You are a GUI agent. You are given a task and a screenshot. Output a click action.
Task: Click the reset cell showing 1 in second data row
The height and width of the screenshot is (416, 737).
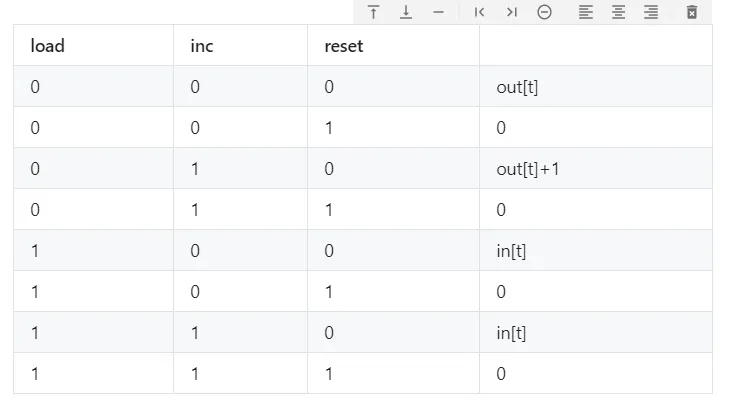click(x=393, y=128)
